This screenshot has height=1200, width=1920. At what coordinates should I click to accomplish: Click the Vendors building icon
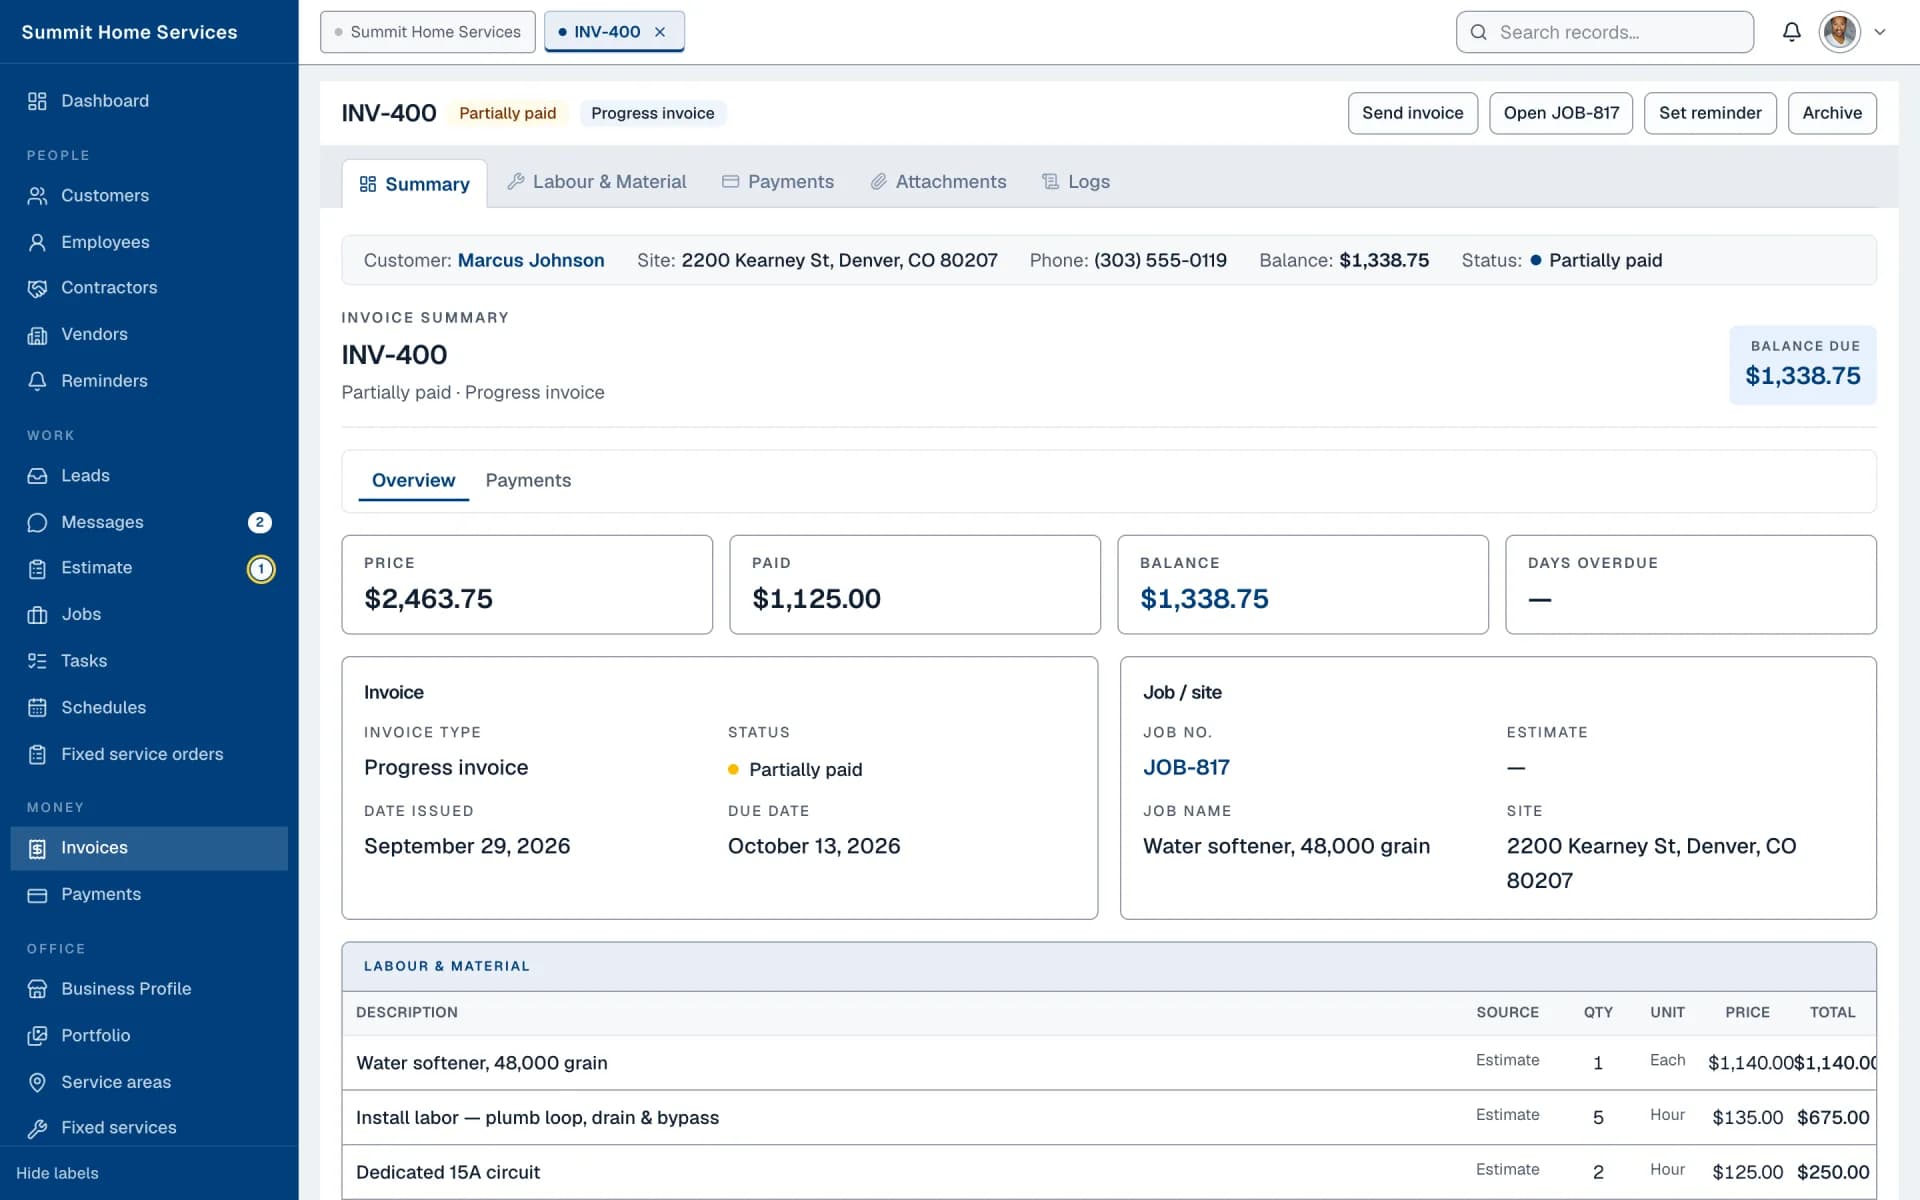coord(37,335)
